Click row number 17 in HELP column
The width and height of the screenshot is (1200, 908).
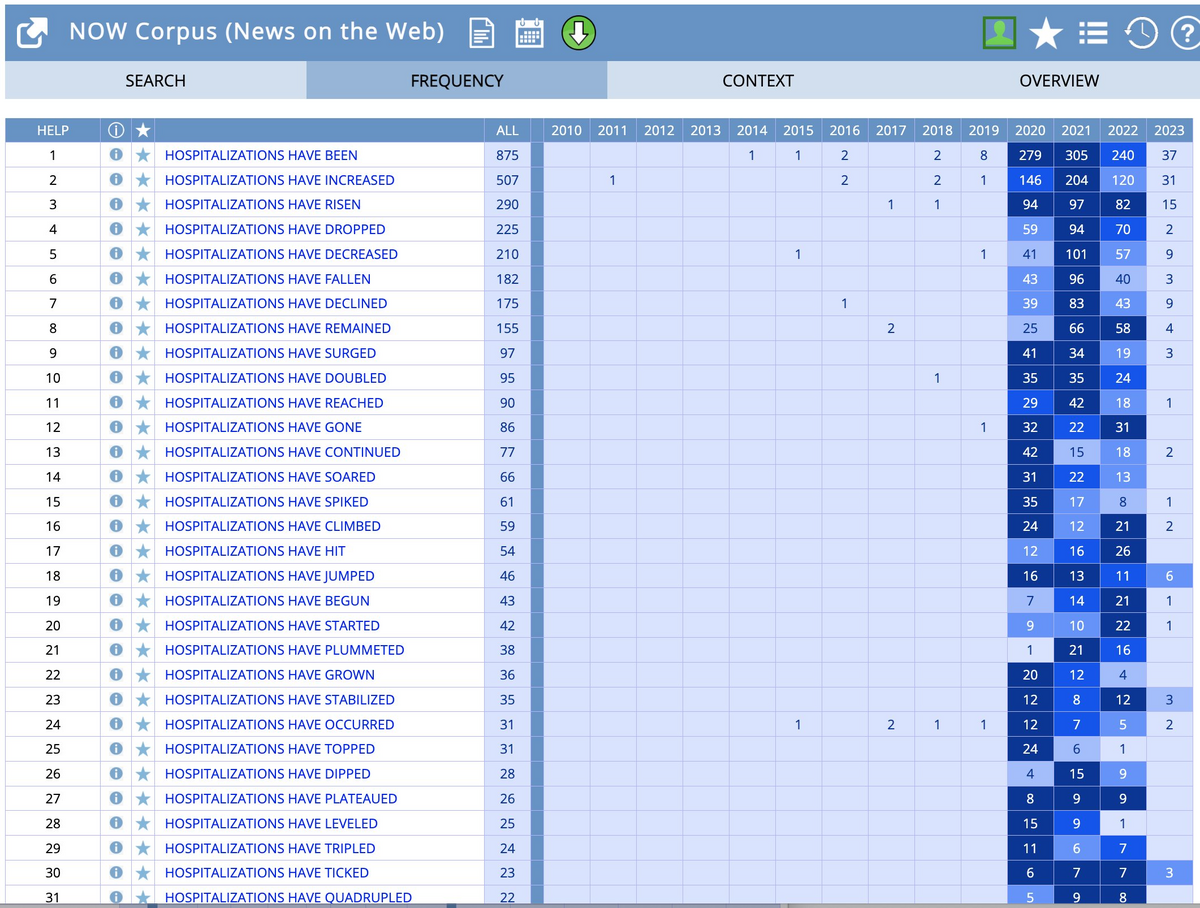(53, 551)
